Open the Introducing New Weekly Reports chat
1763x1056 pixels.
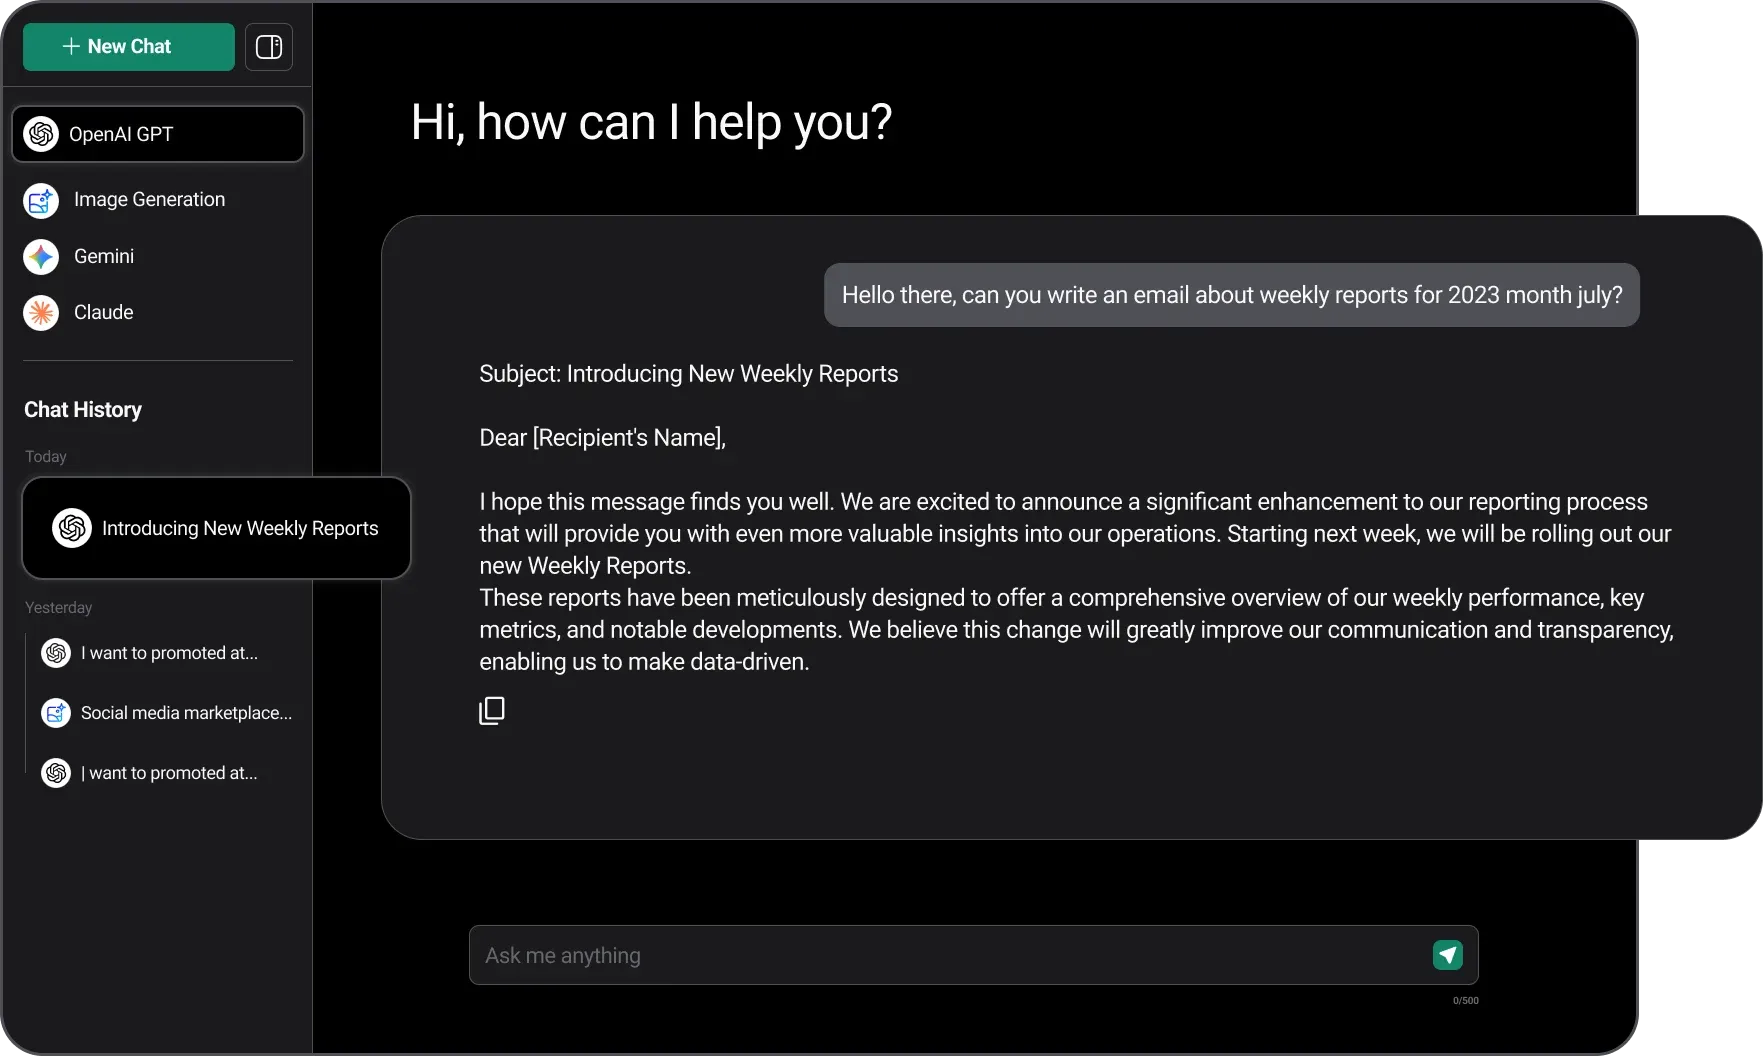click(x=239, y=528)
